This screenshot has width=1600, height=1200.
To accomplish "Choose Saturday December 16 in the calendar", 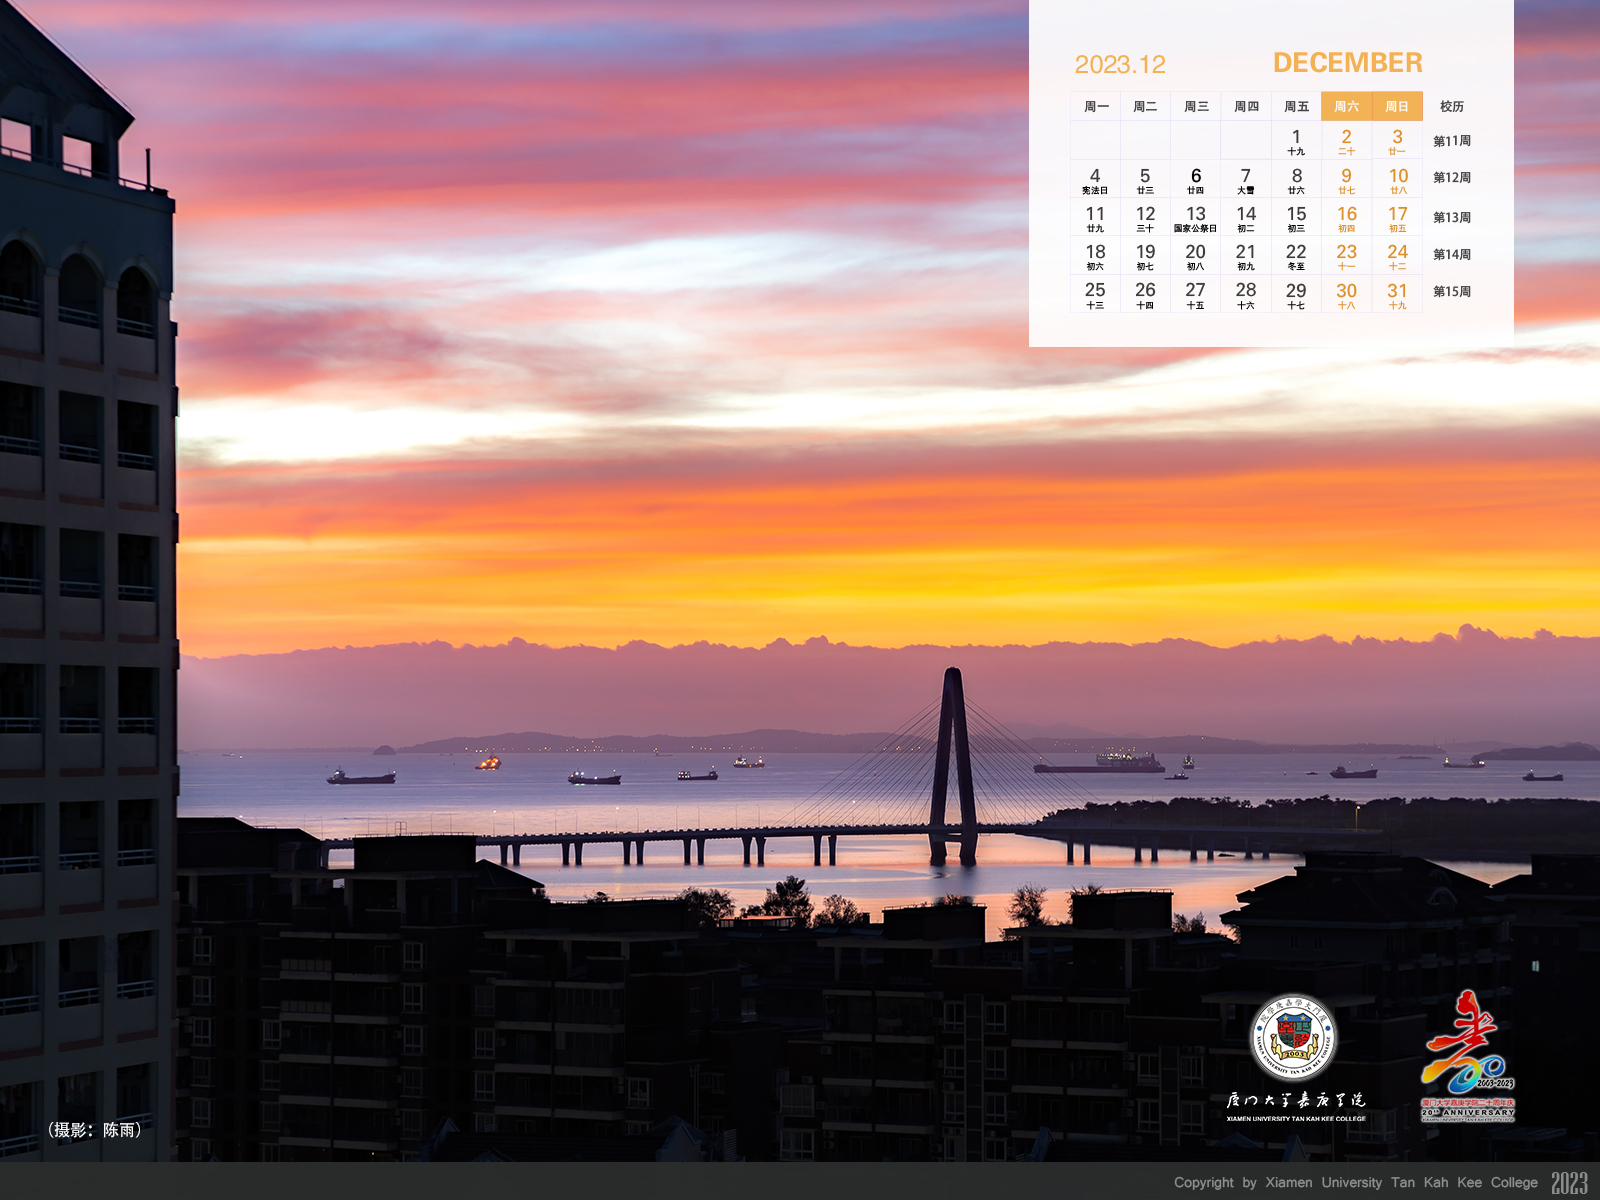I will pos(1347,219).
